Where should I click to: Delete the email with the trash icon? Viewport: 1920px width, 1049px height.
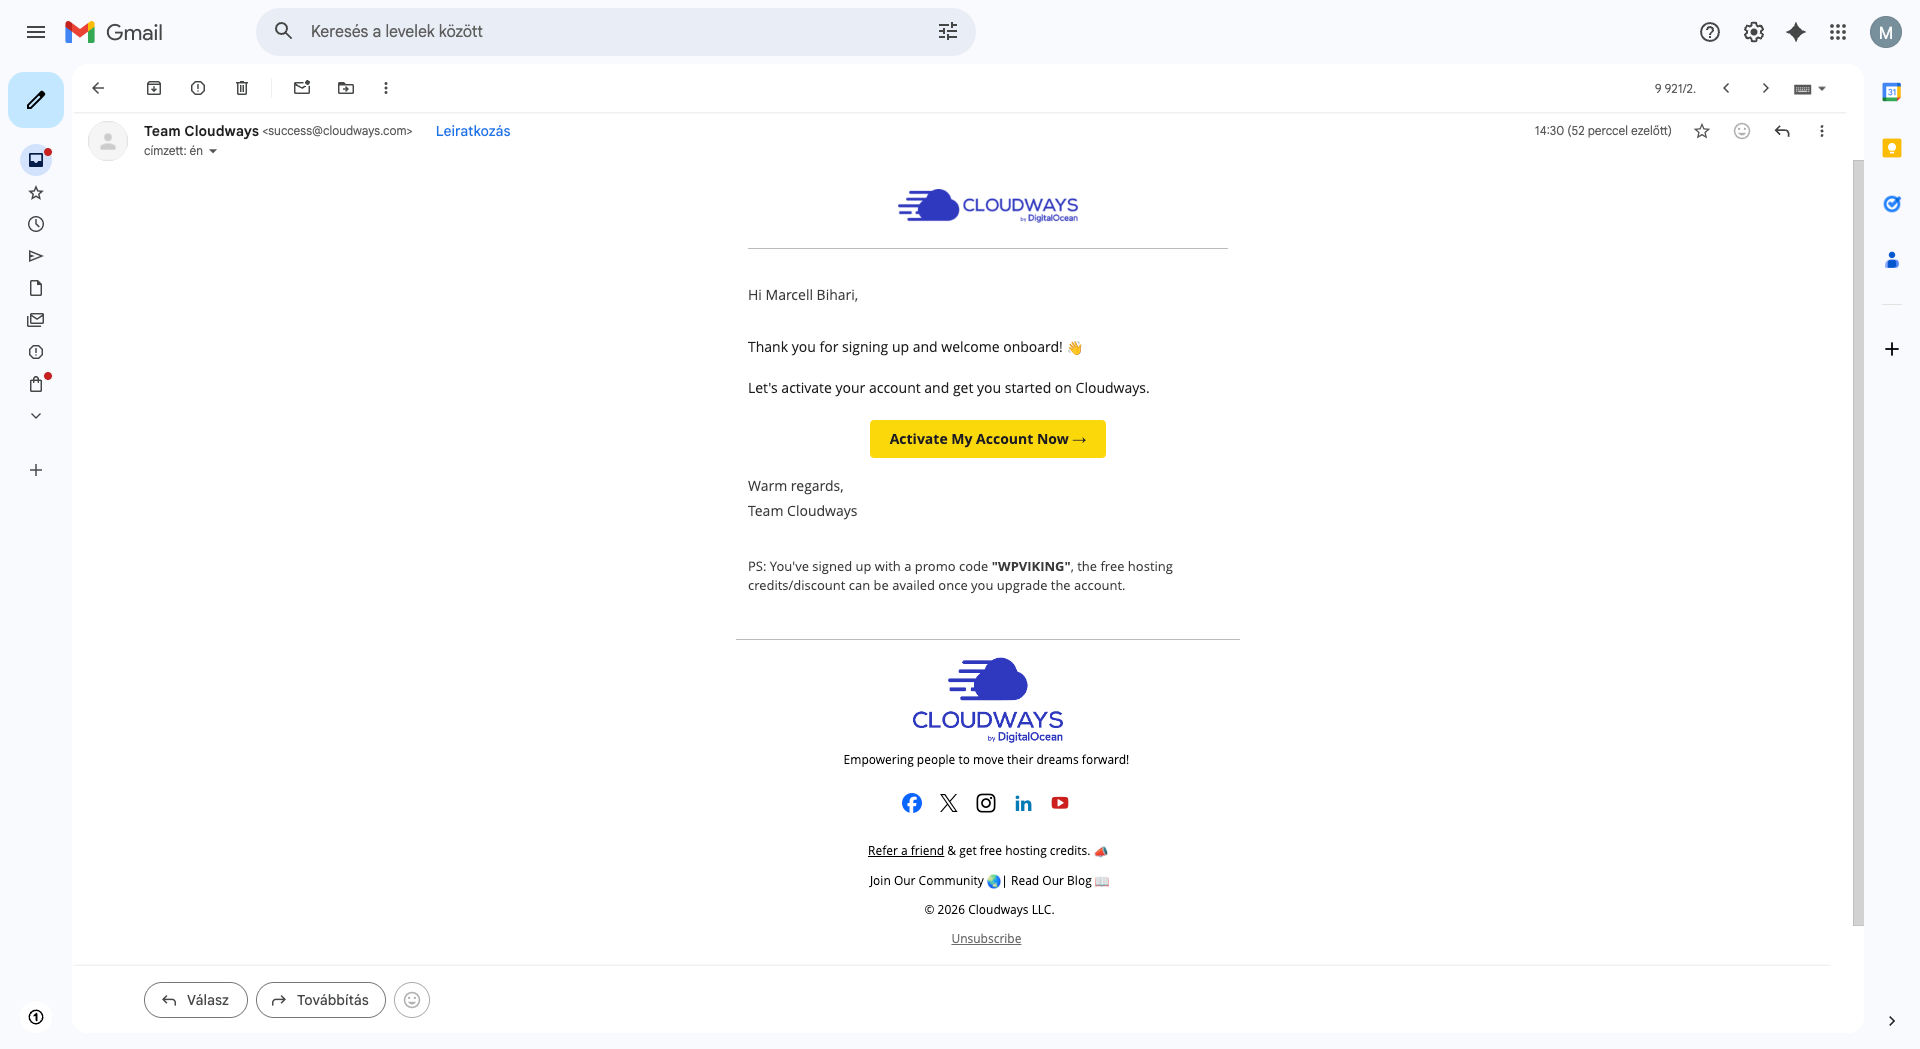242,88
